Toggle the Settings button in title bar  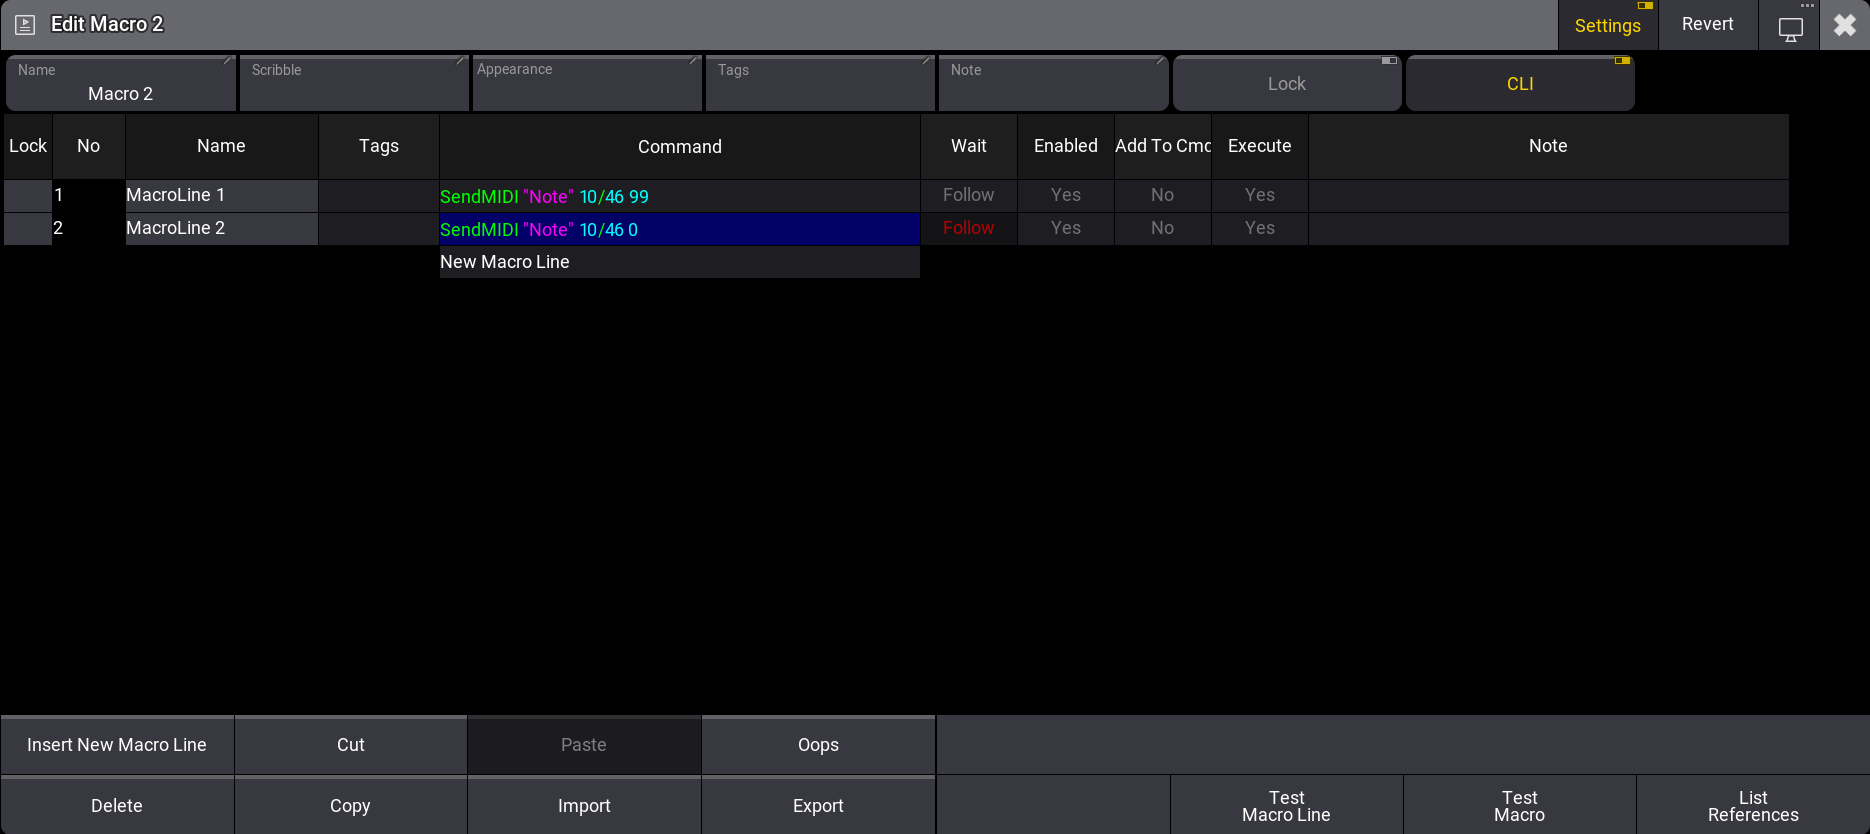[x=1607, y=26]
